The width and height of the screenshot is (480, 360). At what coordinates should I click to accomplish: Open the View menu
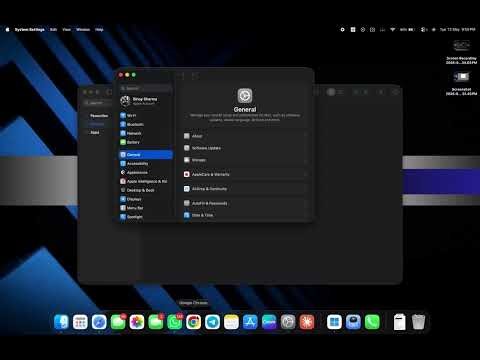(67, 30)
